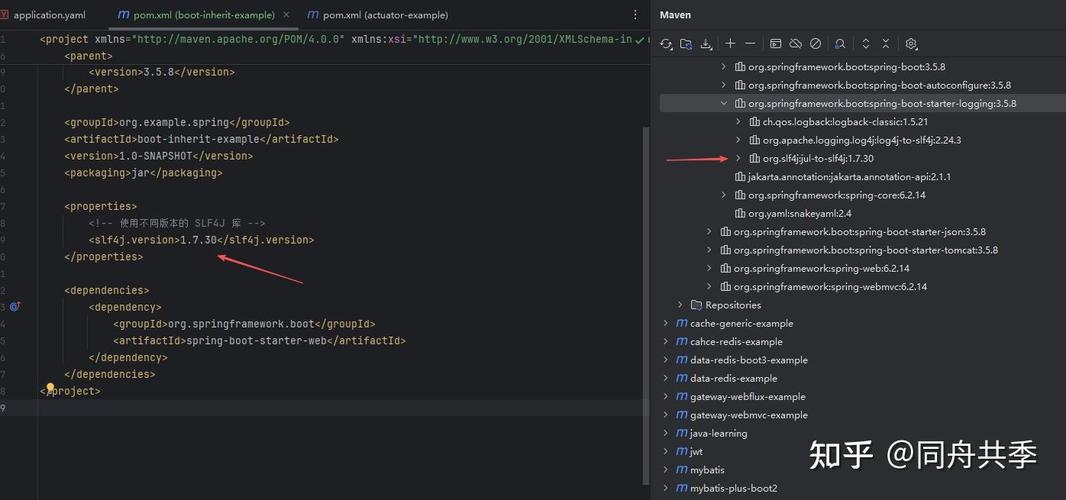The width and height of the screenshot is (1066, 500).
Task: Click Maven icon of mybatis module
Action: click(681, 469)
